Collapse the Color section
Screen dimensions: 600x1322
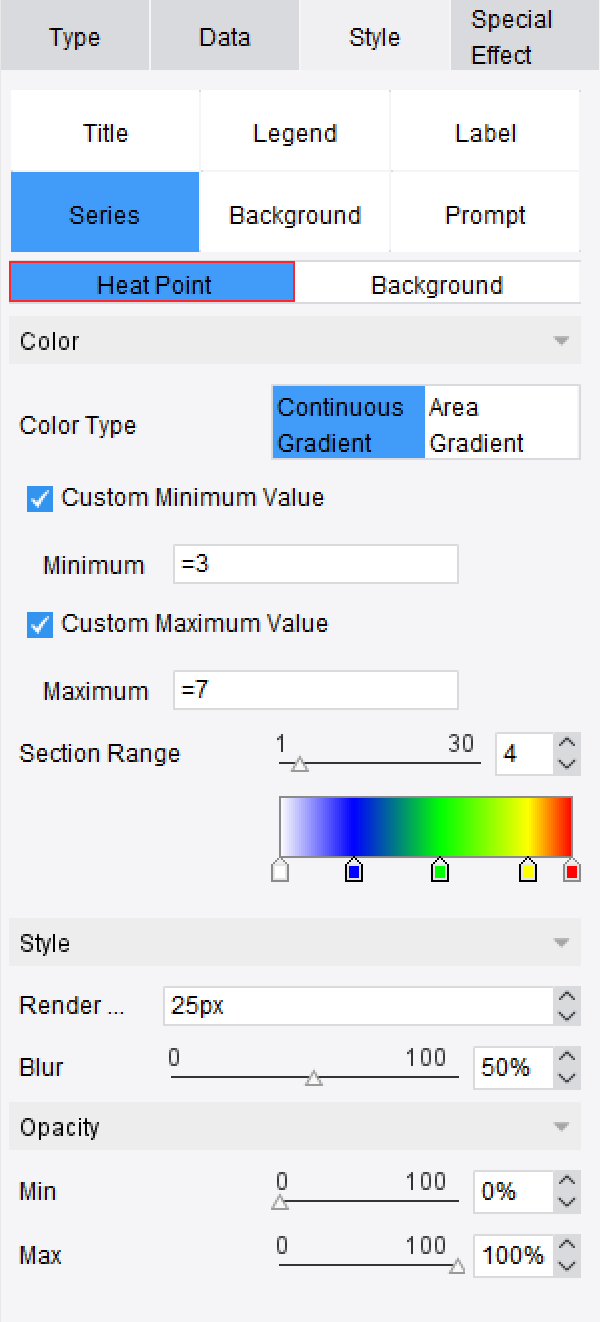pos(561,341)
